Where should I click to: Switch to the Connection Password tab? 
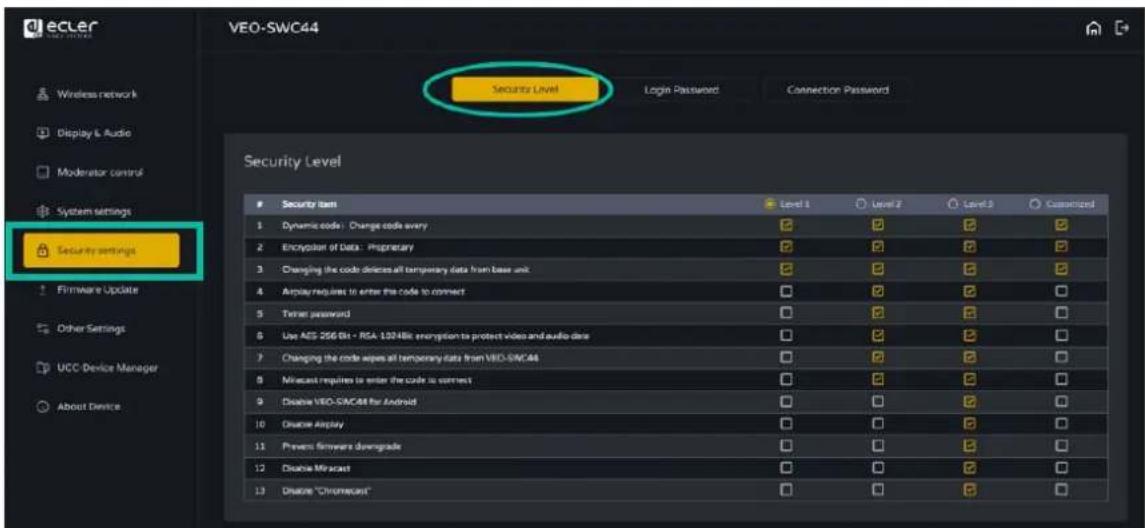coord(836,90)
